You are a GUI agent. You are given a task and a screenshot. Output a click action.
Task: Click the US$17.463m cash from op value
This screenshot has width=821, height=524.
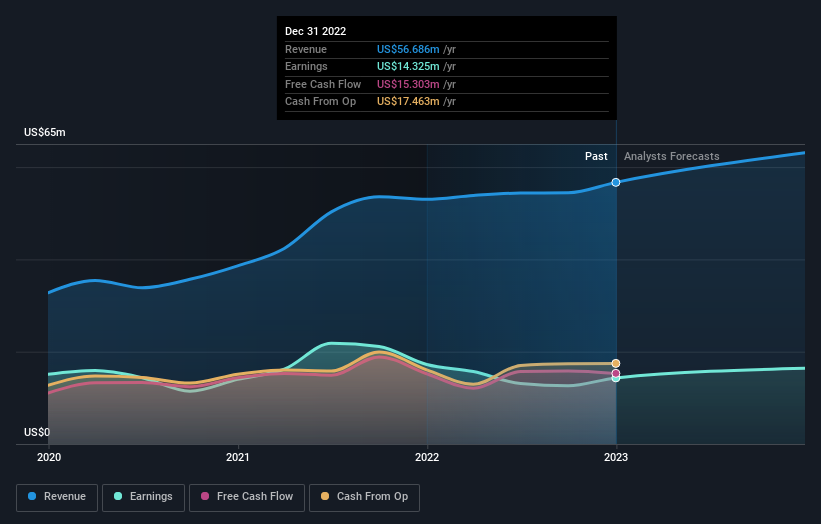coord(408,102)
